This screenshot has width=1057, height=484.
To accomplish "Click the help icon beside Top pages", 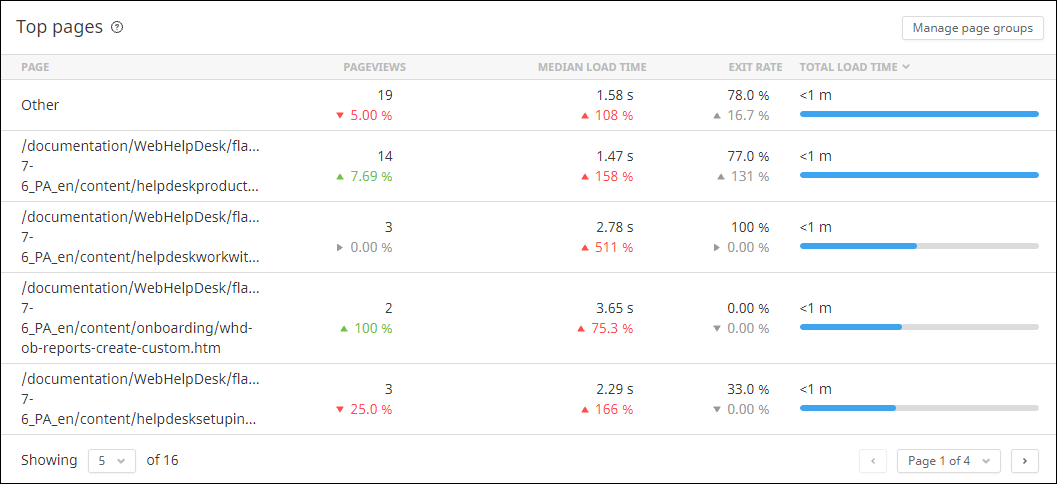I will point(117,28).
